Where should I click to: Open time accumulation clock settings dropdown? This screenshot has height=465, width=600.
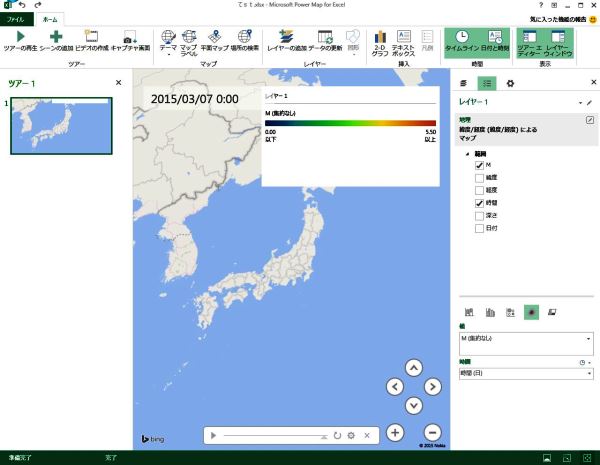585,362
